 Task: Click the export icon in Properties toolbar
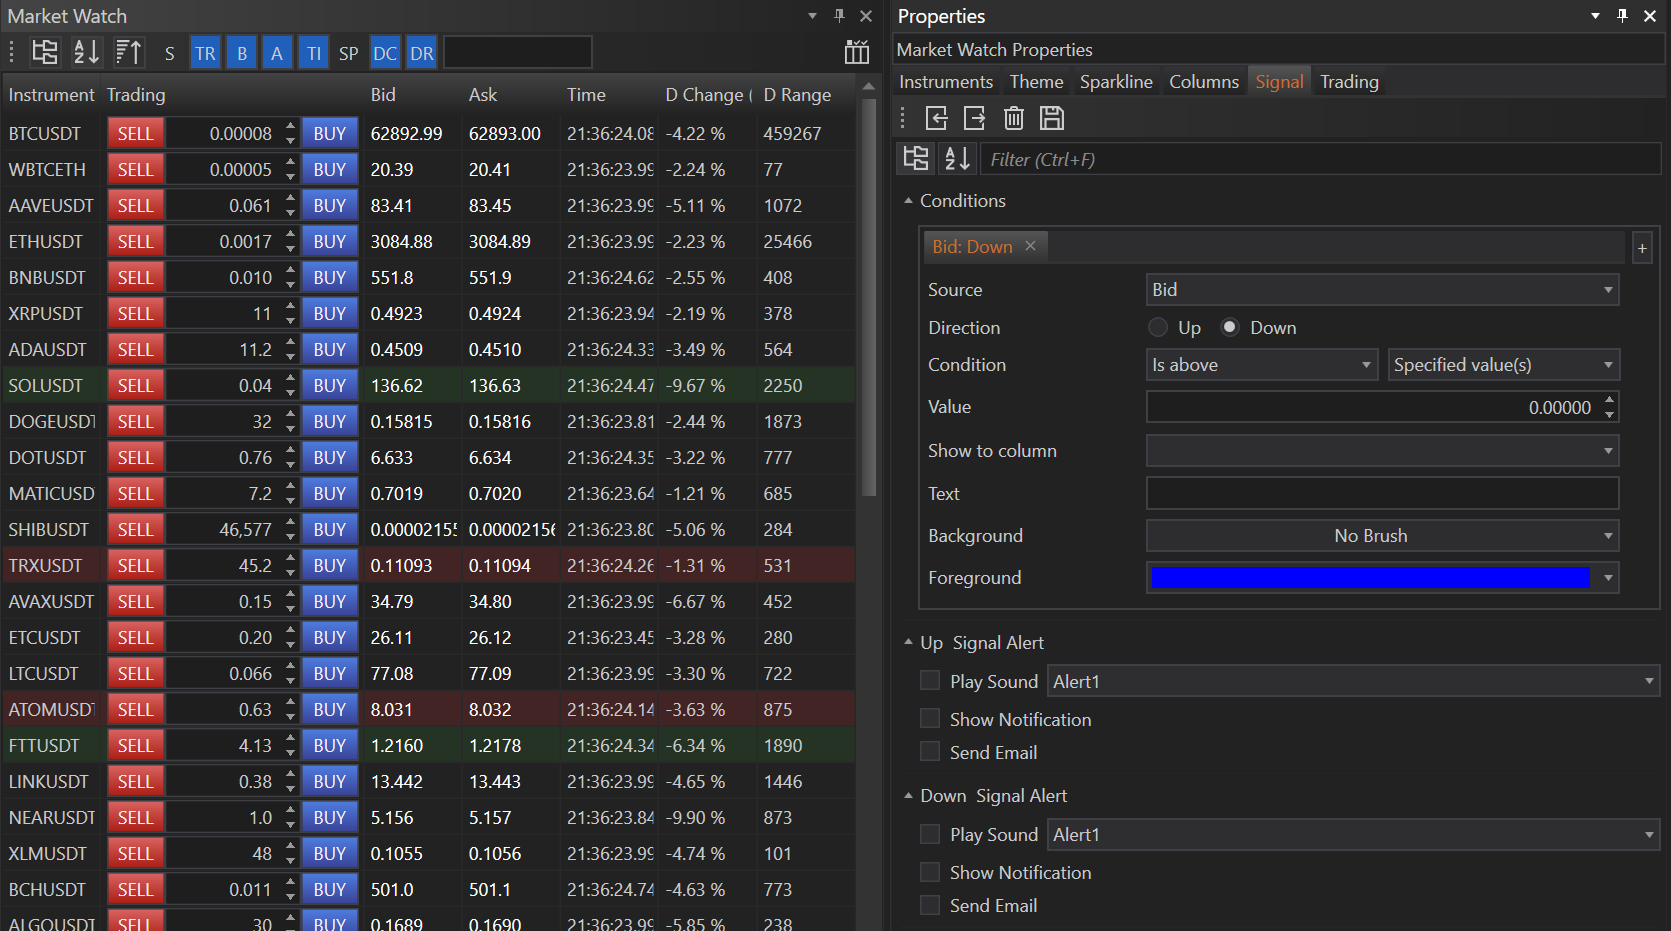pos(974,118)
